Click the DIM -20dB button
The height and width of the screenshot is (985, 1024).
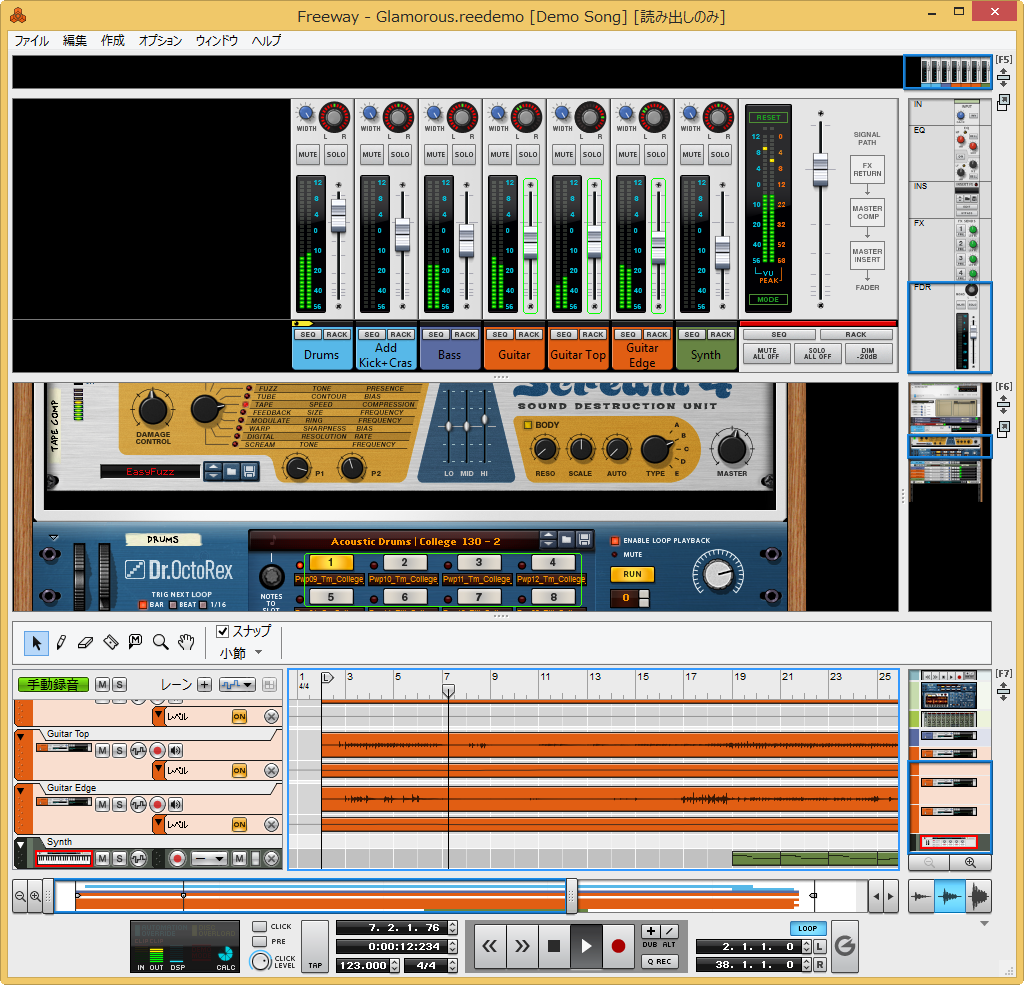click(867, 353)
